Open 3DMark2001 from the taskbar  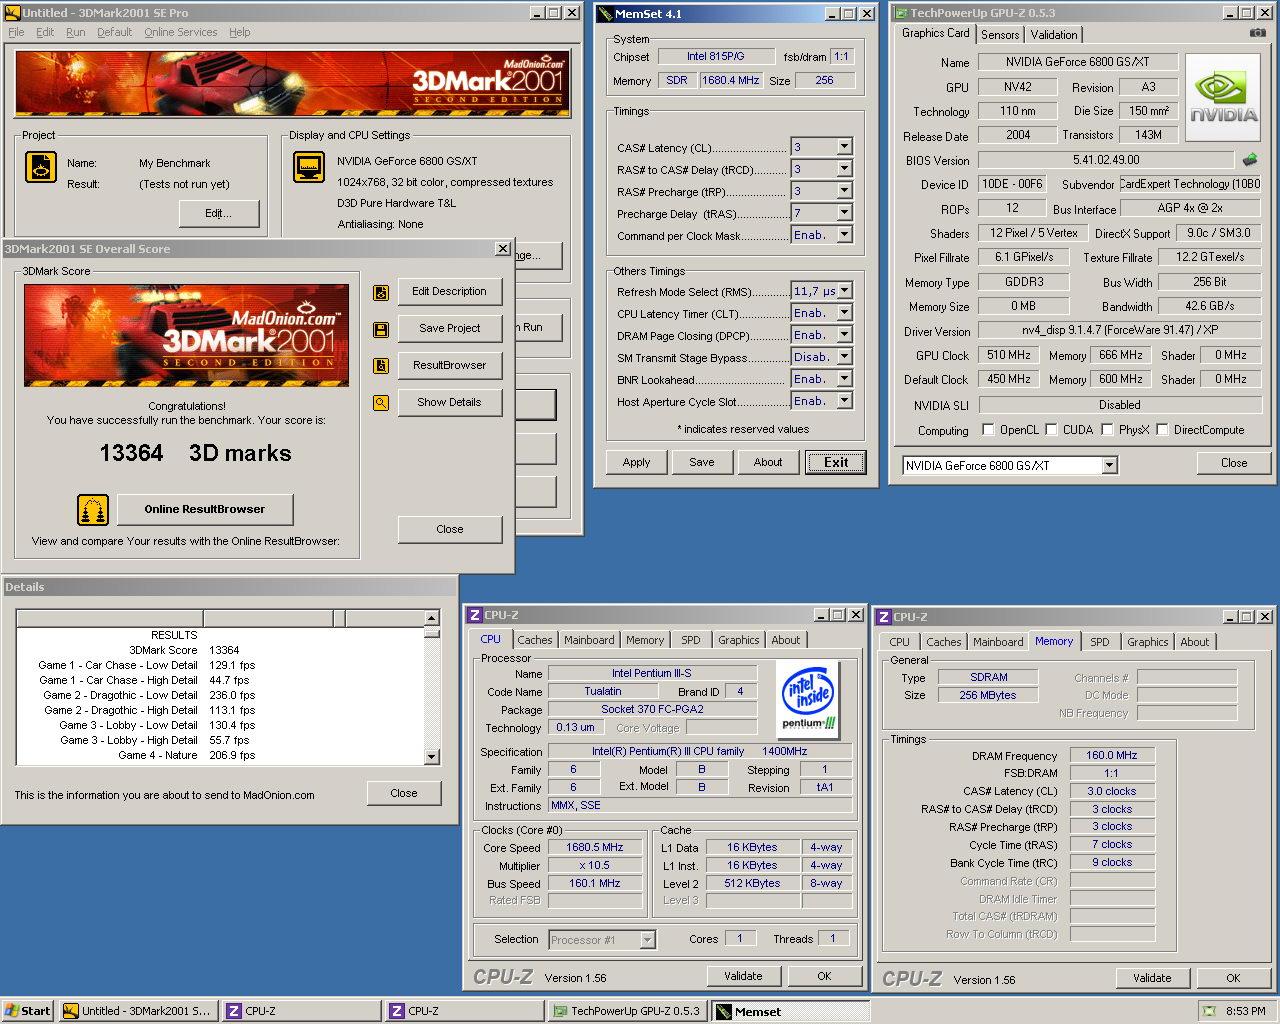point(136,1011)
